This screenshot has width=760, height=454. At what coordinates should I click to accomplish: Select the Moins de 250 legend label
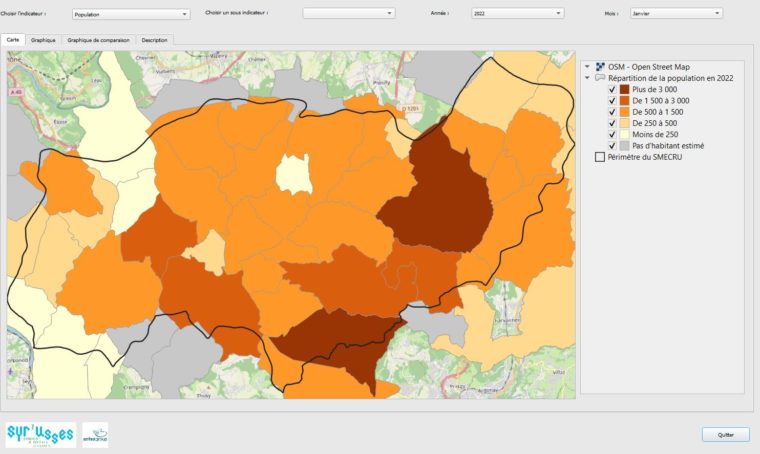coord(655,134)
